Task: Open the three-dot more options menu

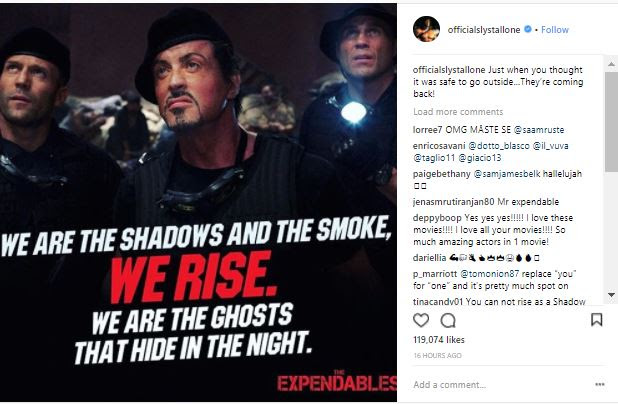Action: point(600,384)
